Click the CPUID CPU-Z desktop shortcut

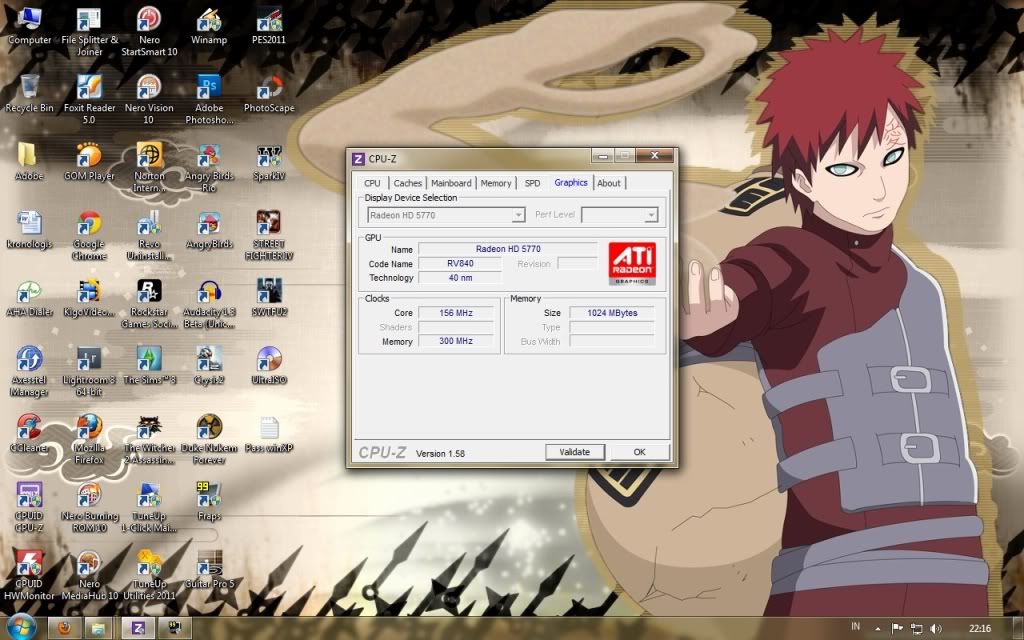29,507
